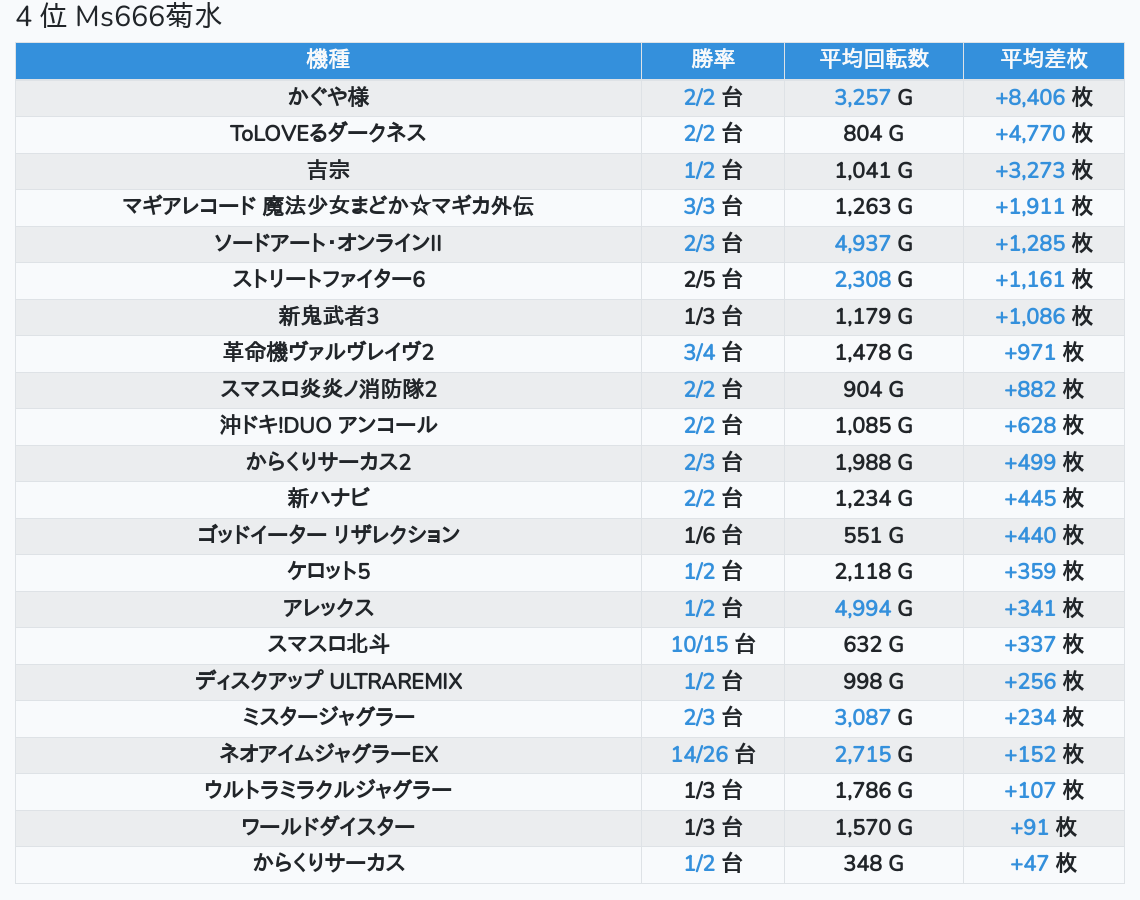Click the 2,308 G average spins value
This screenshot has width=1140, height=900.
pyautogui.click(x=873, y=280)
